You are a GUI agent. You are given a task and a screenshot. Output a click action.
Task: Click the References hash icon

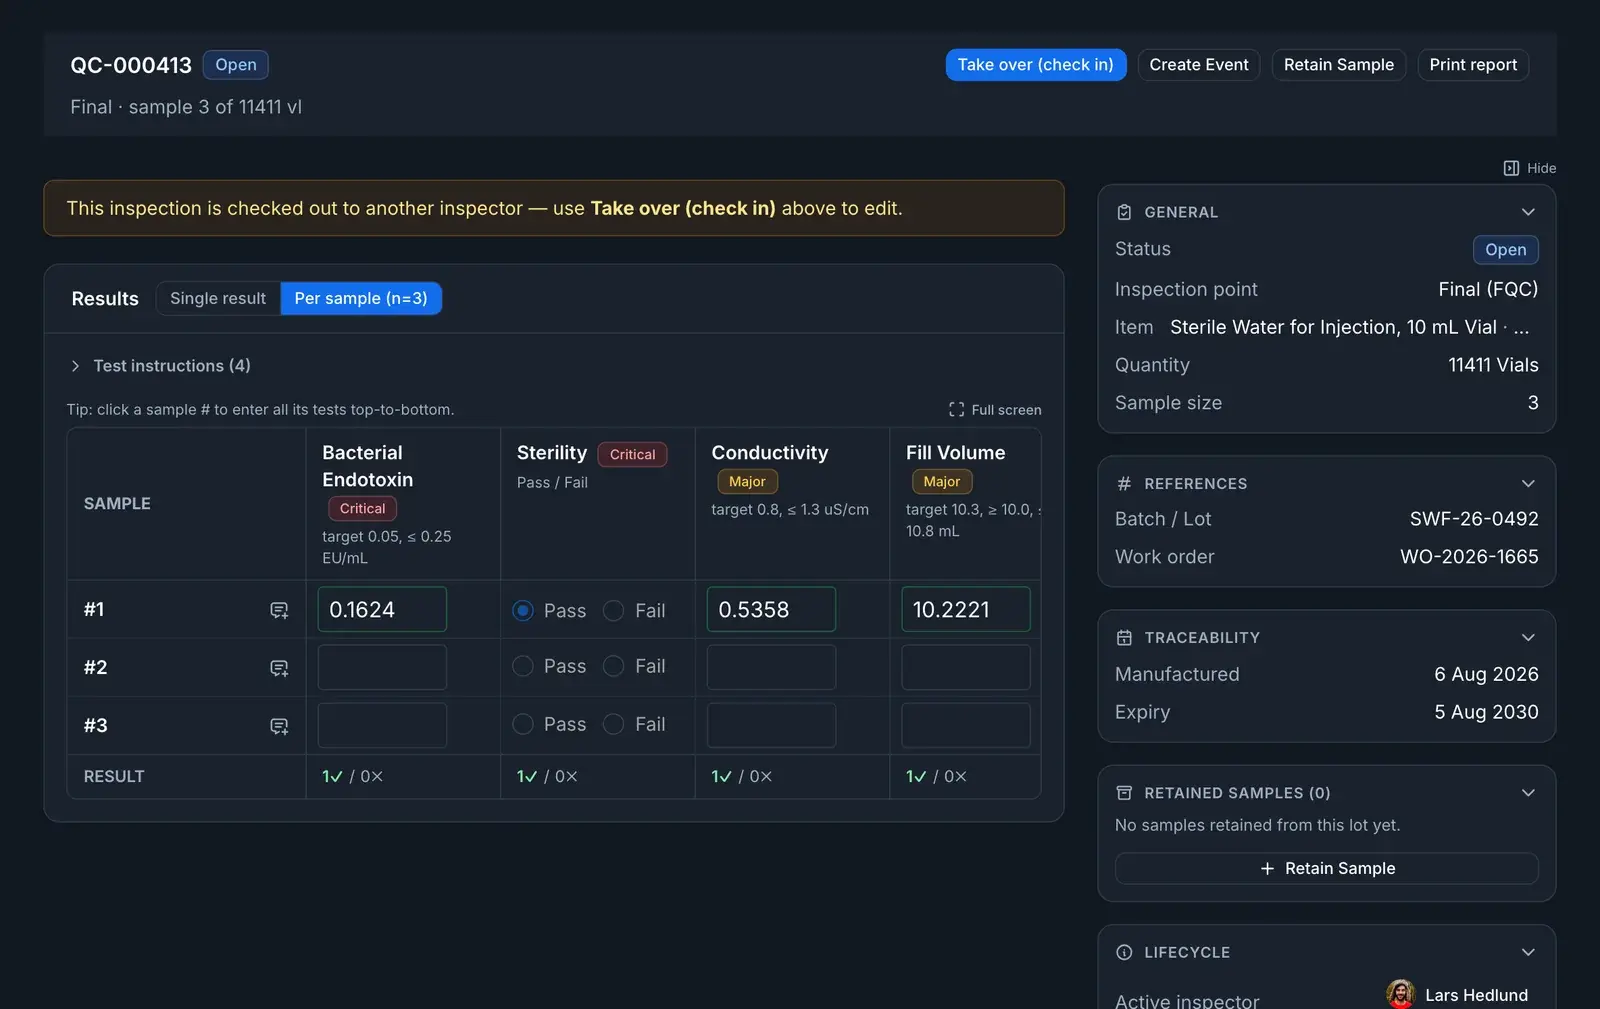1124,484
